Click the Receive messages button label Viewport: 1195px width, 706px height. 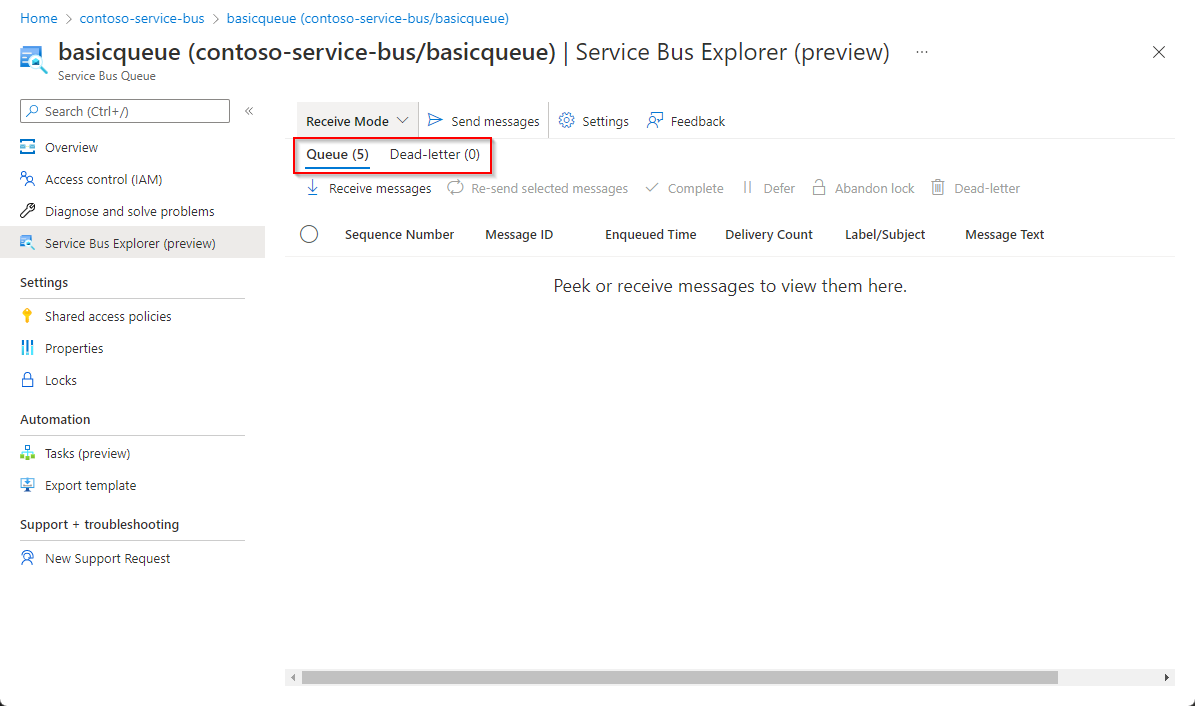pos(380,188)
